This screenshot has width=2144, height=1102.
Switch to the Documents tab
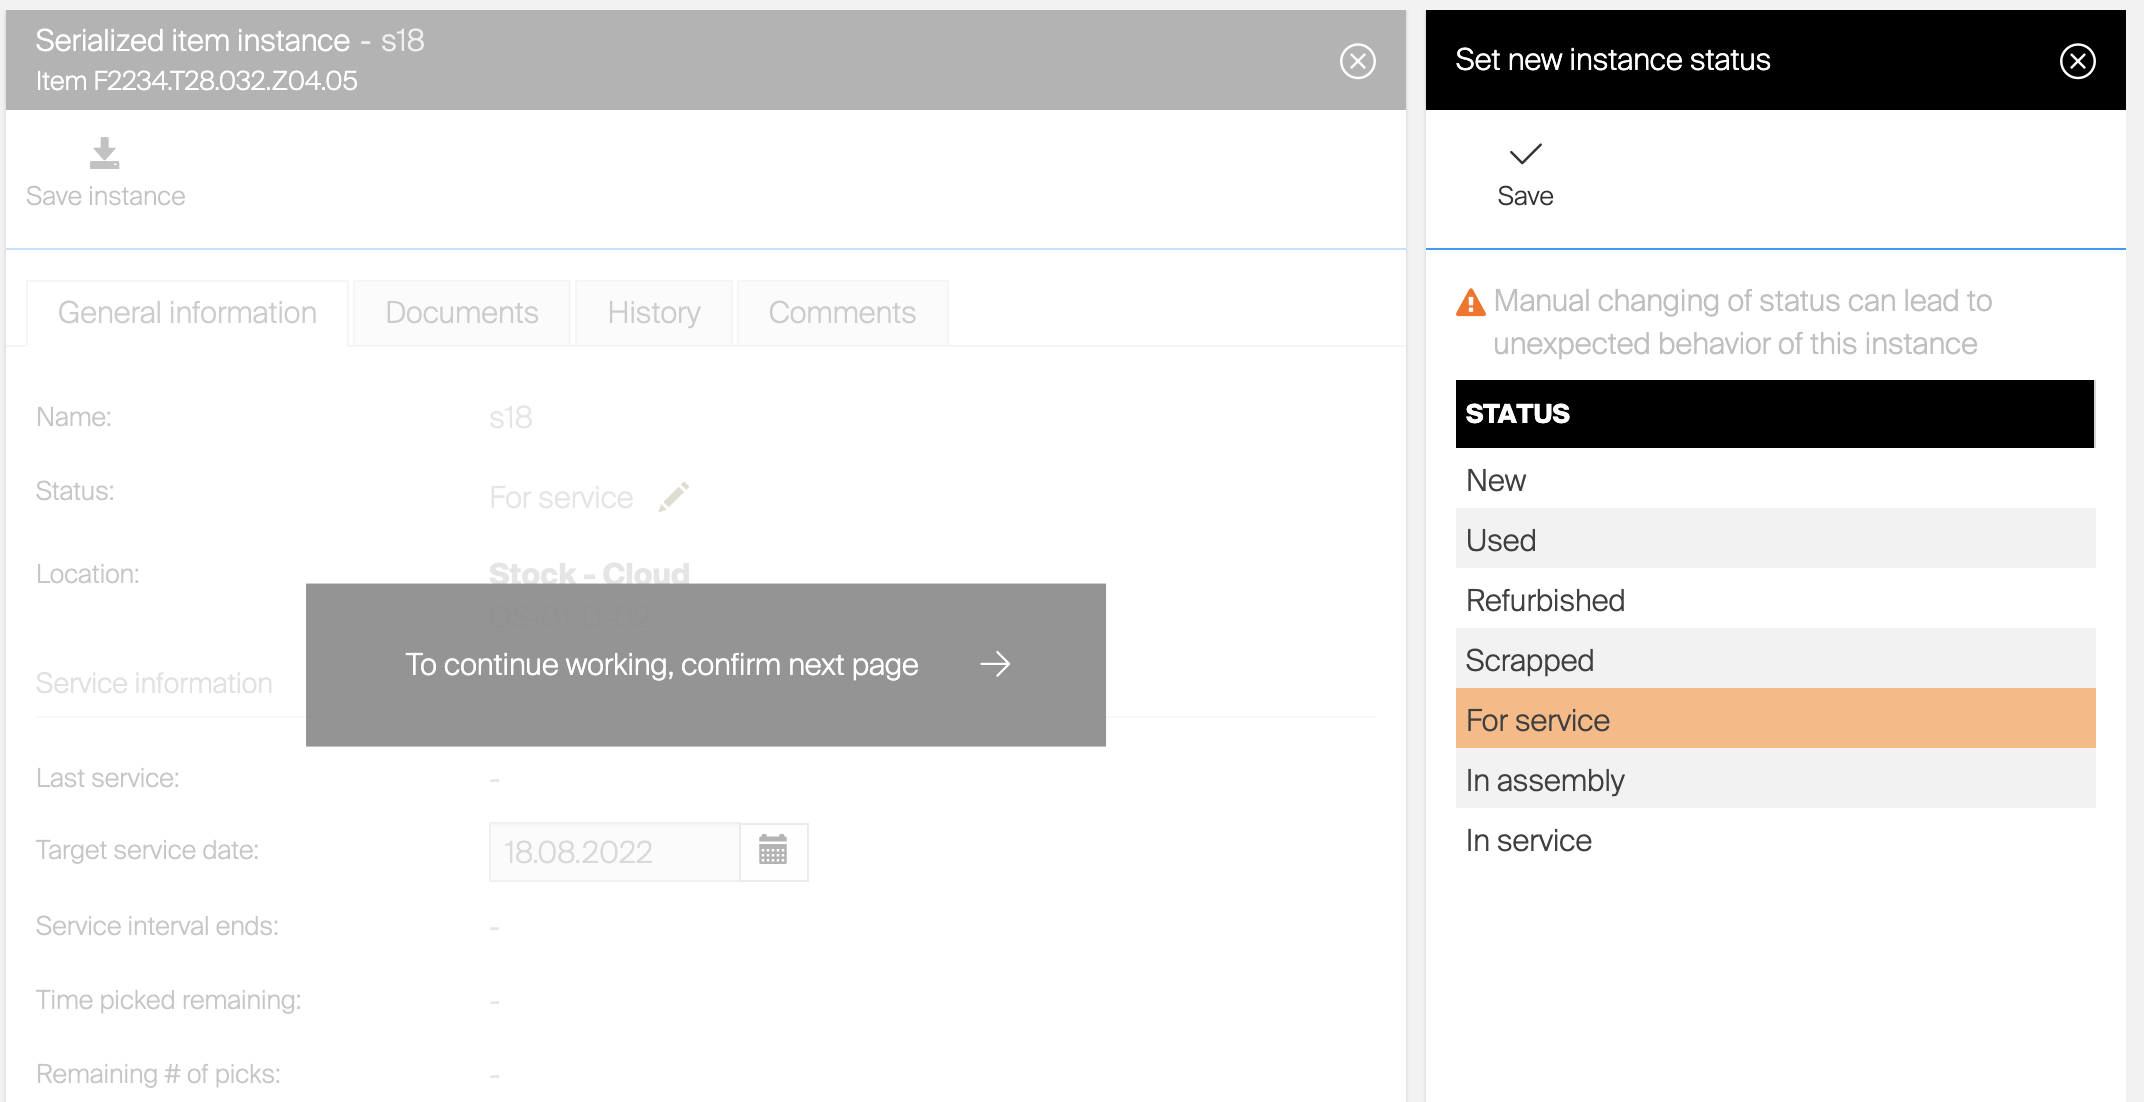coord(461,313)
